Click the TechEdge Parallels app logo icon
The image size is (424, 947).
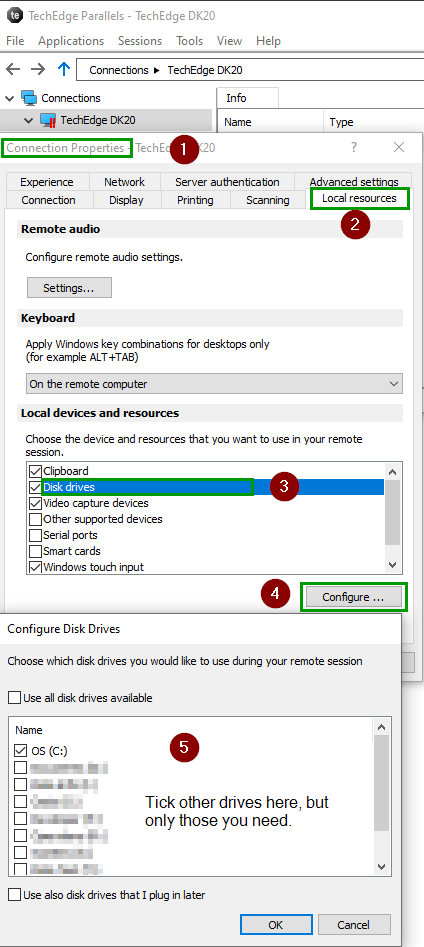(14, 16)
